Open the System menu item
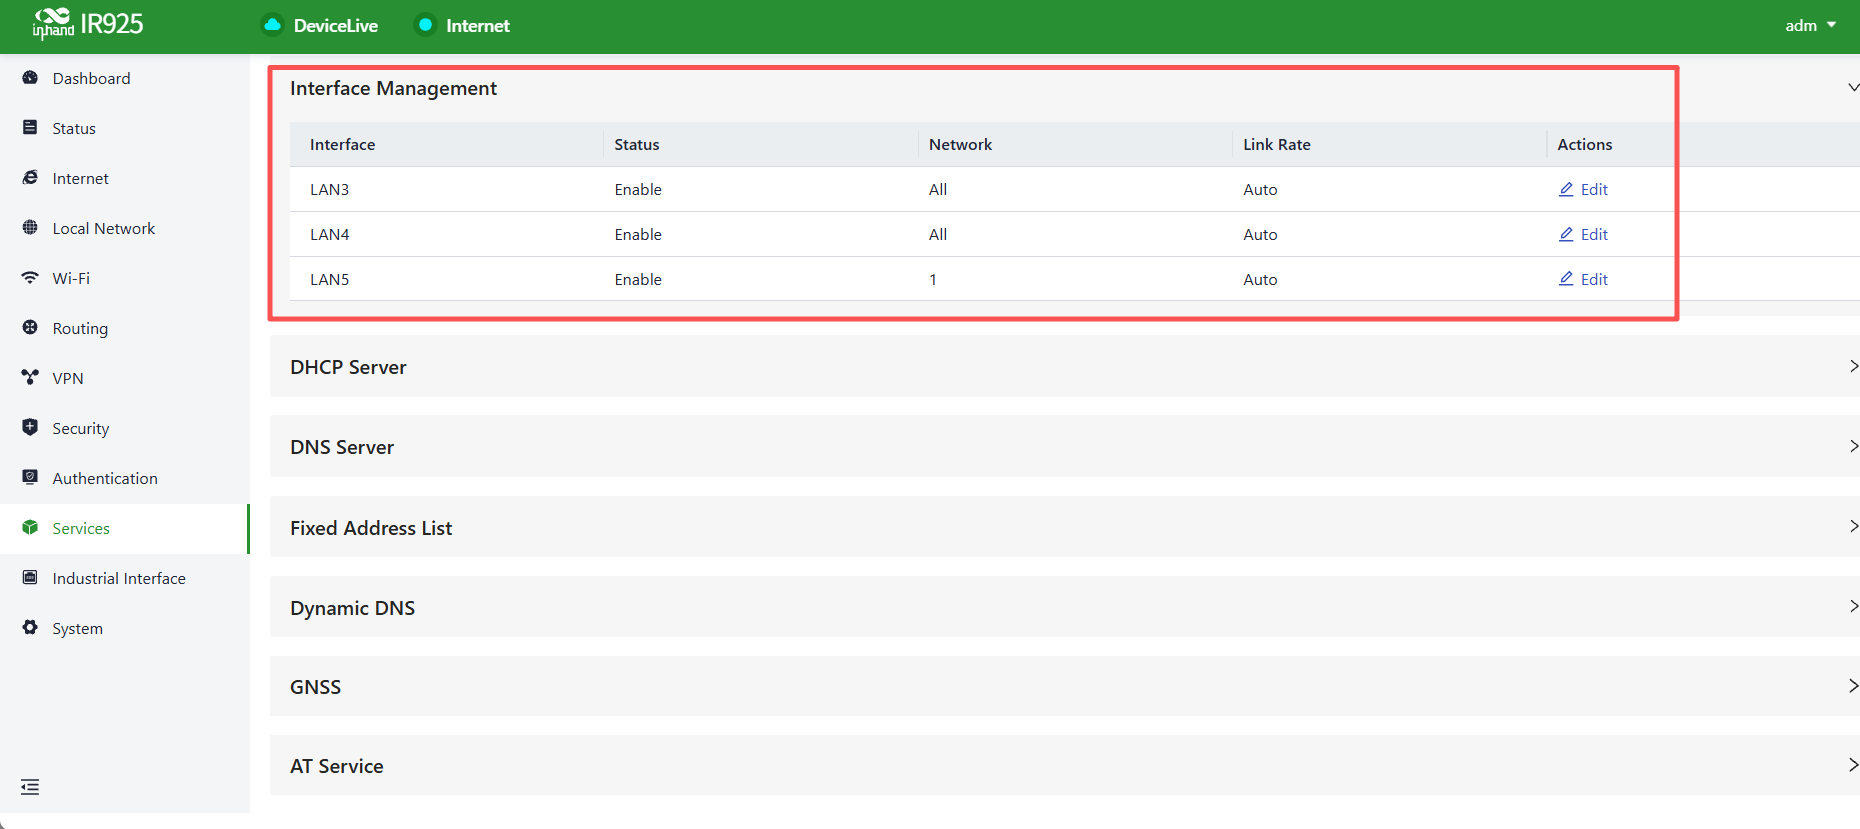The image size is (1860, 829). click(x=125, y=628)
